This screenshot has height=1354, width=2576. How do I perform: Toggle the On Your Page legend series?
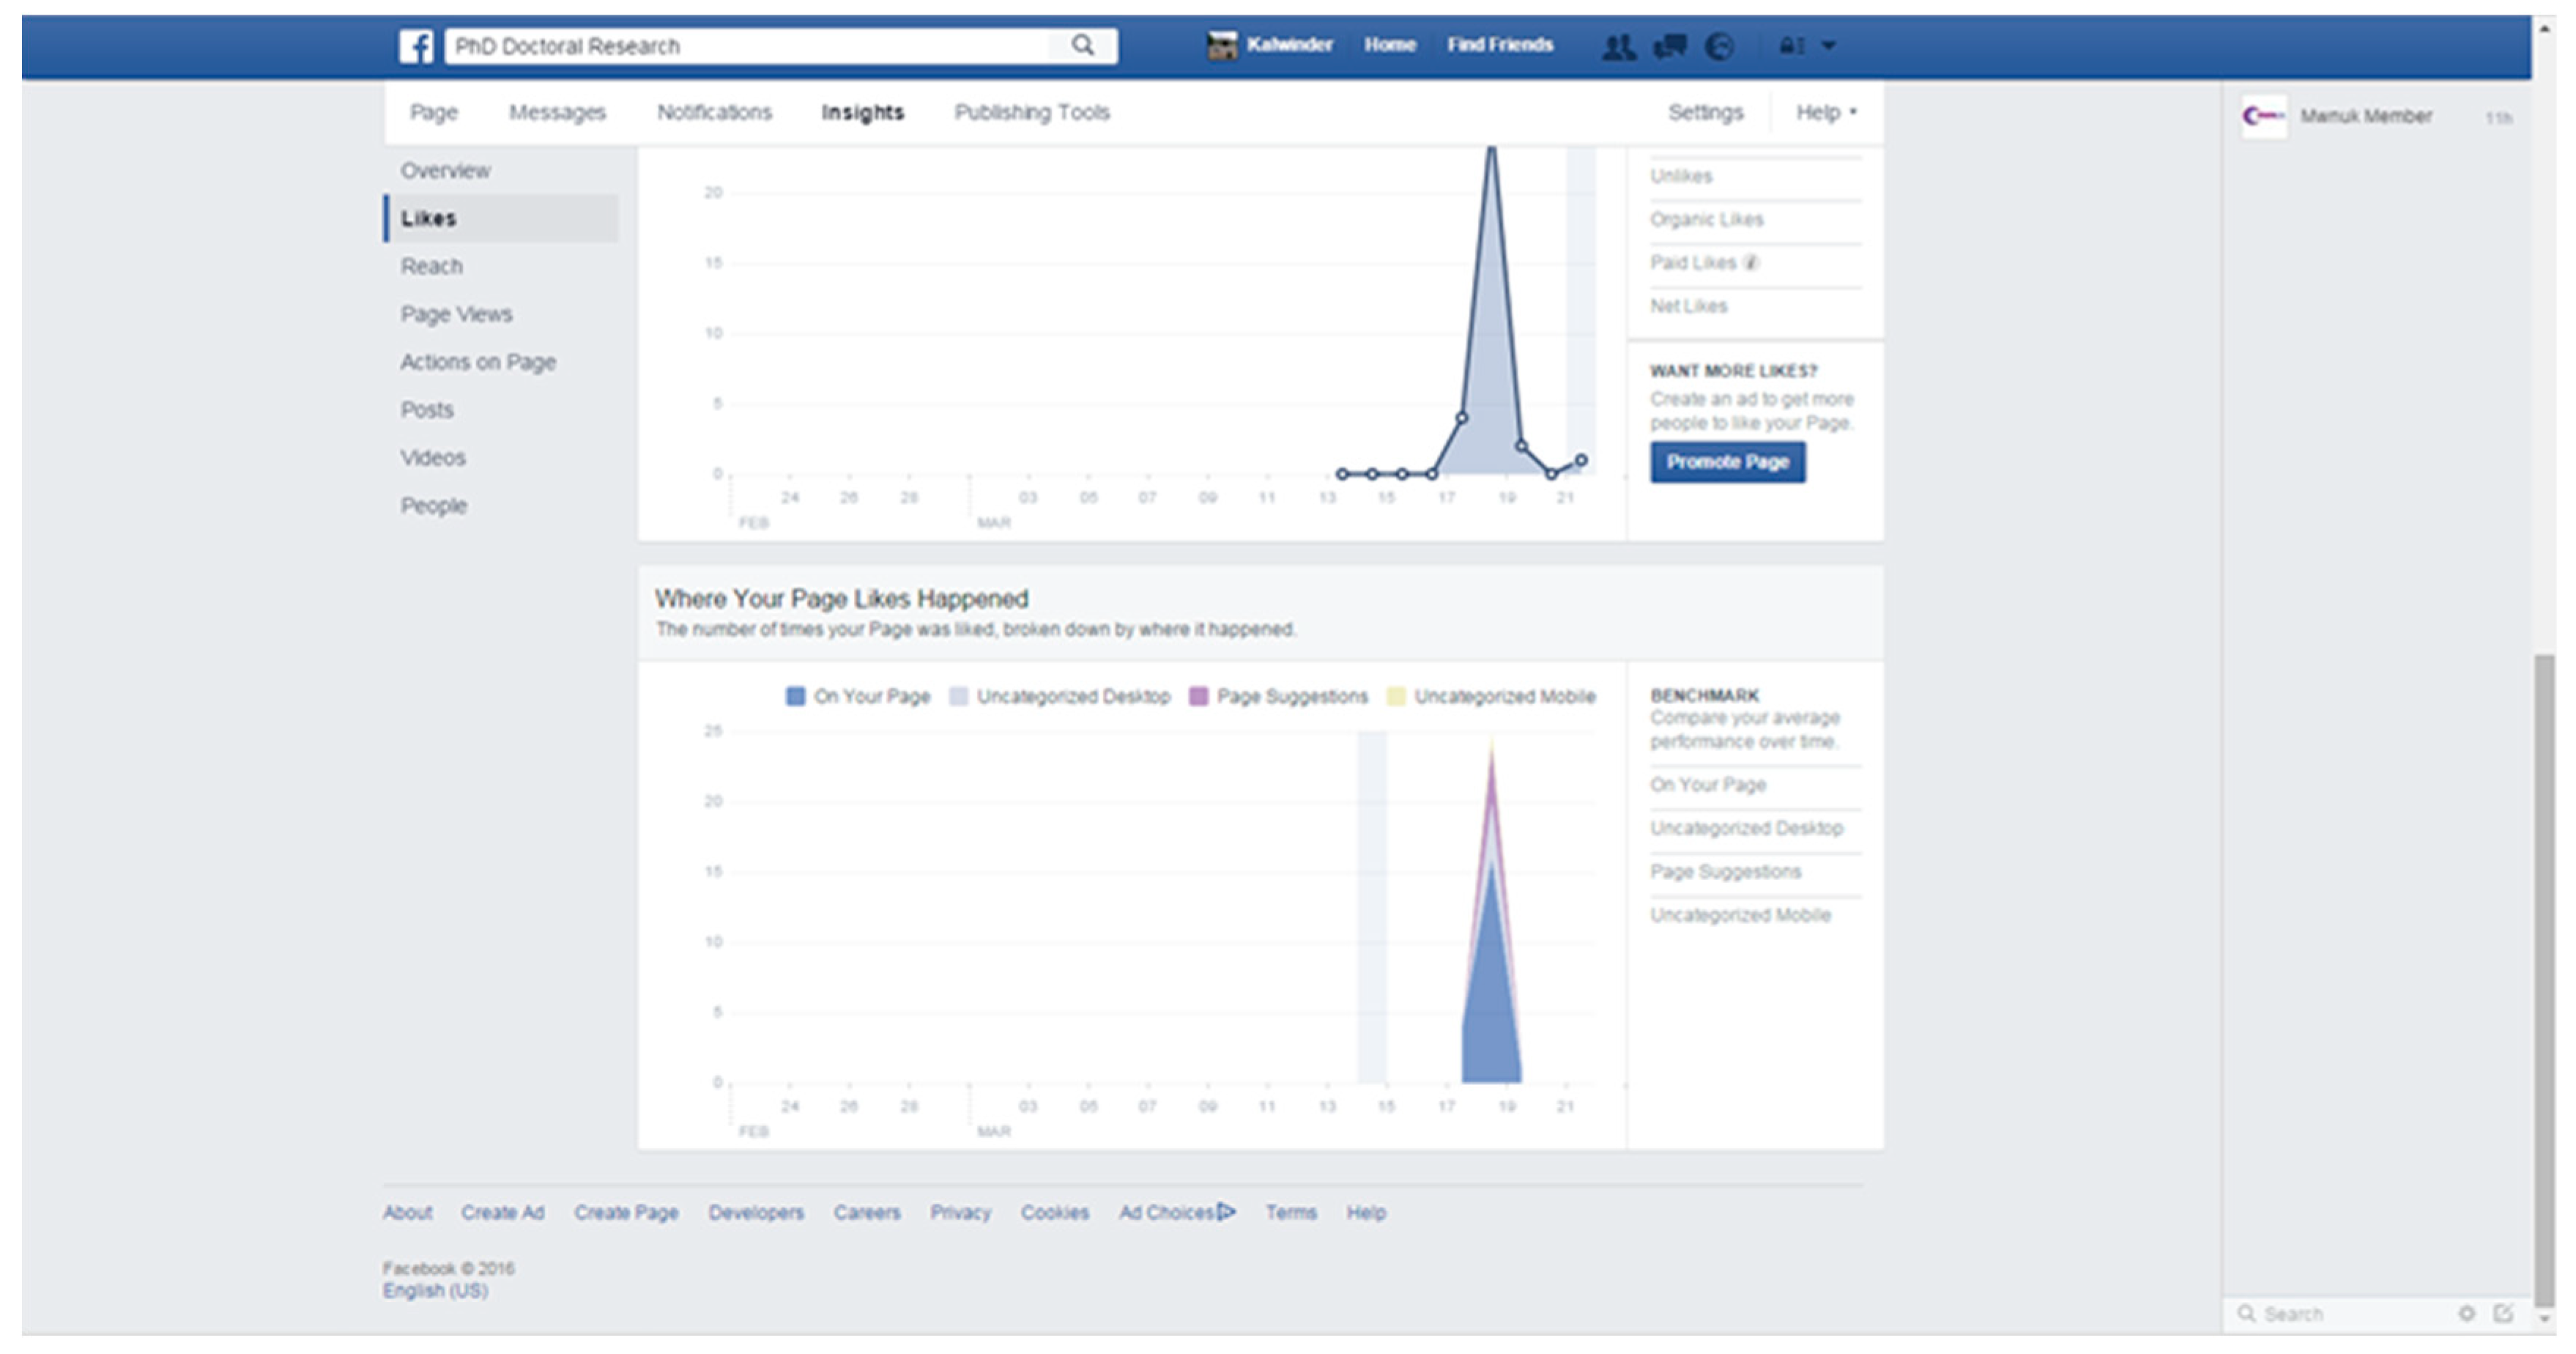click(795, 696)
